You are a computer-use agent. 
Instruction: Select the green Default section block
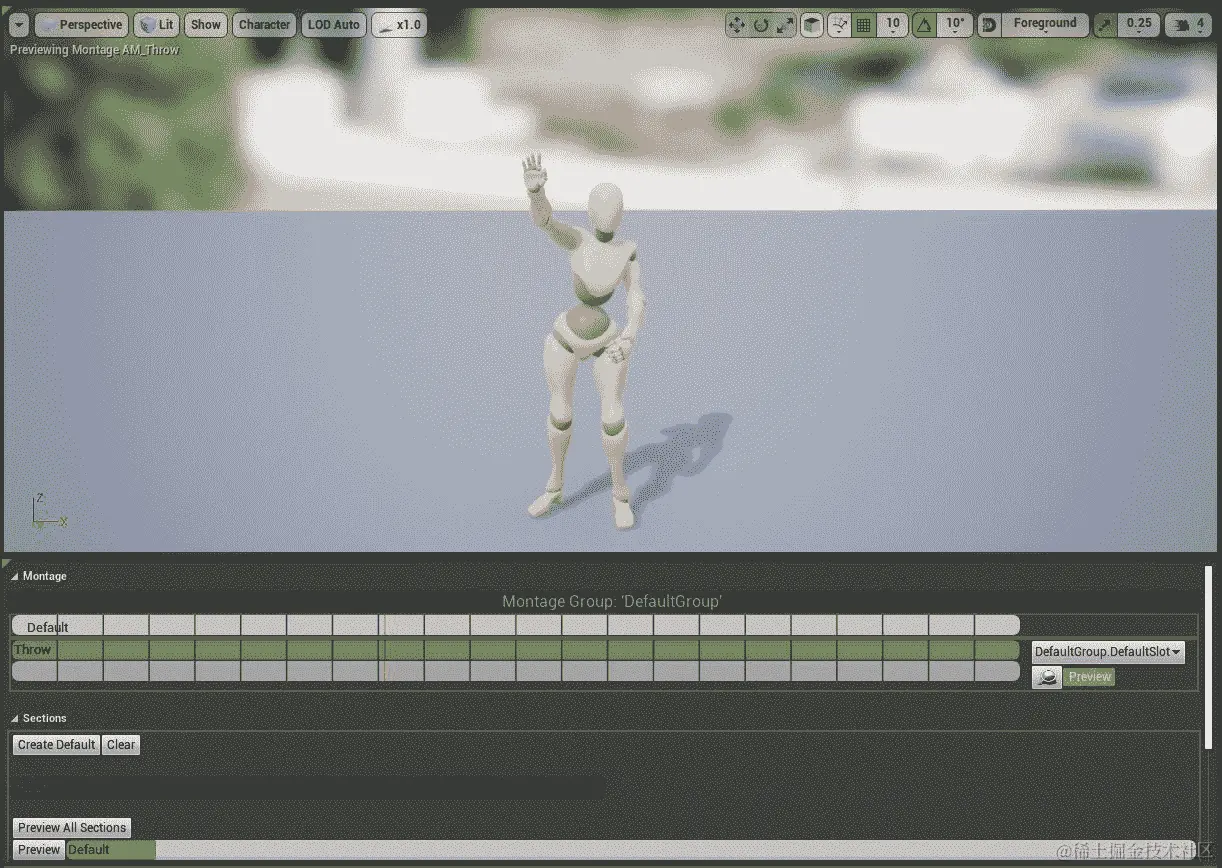pos(111,850)
